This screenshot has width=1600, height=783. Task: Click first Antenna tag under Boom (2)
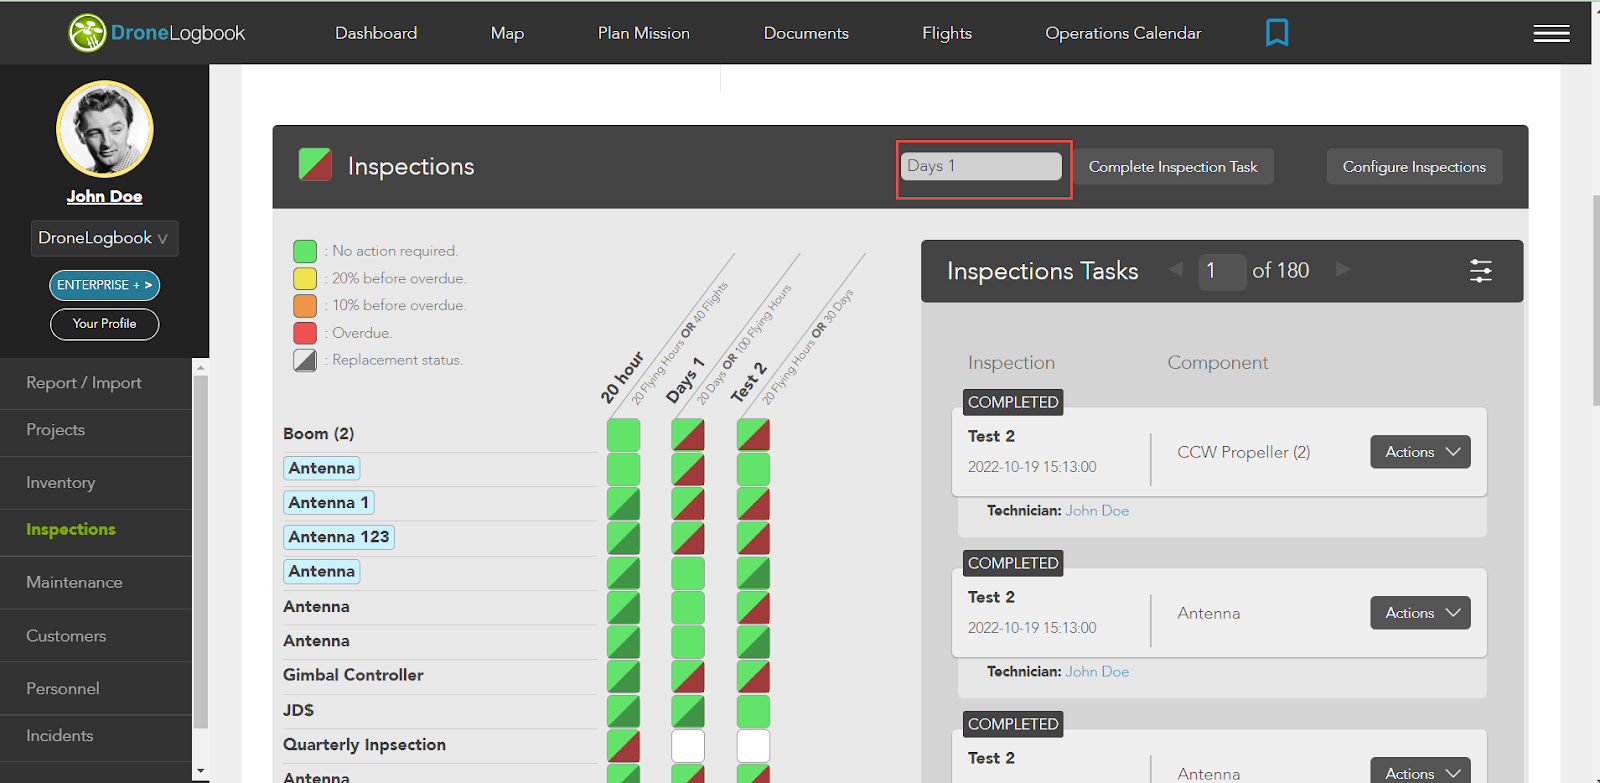point(322,468)
